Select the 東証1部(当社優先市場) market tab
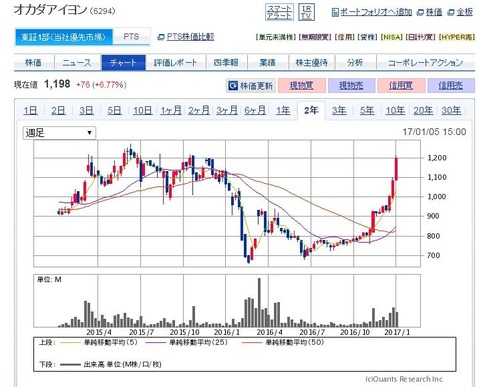The image size is (479, 387). point(64,37)
